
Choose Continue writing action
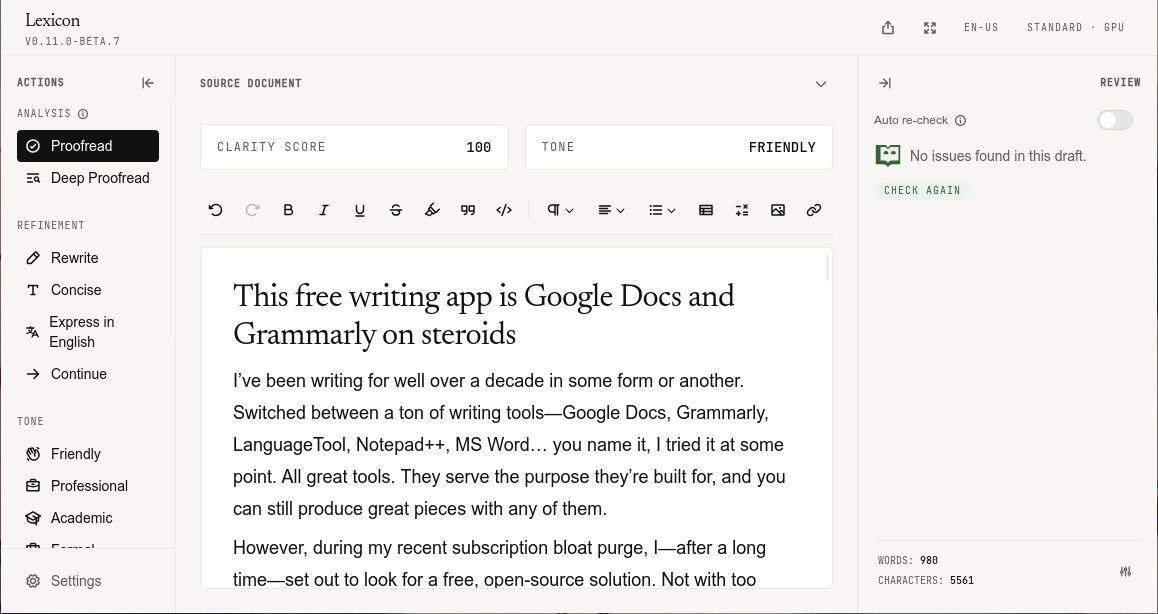88,374
